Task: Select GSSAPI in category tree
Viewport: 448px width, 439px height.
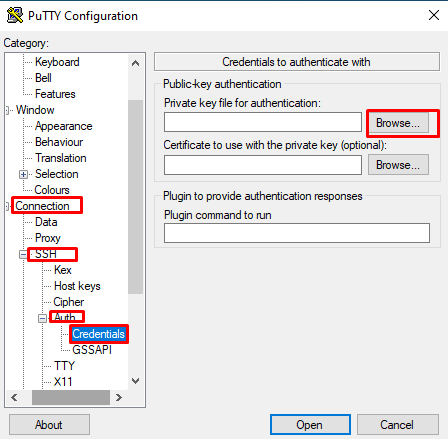Action: [x=92, y=350]
